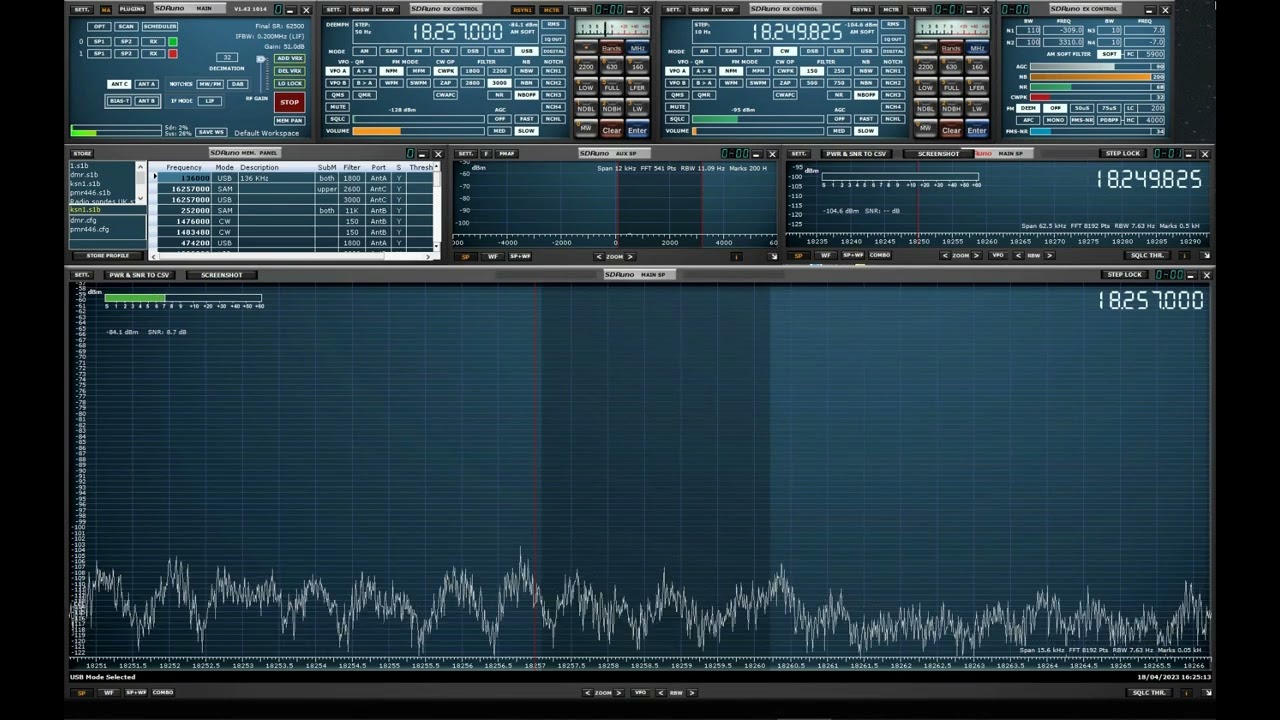This screenshot has width=1280, height=720.
Task: Choose the 630 band key in first RX Control
Action: pos(611,67)
